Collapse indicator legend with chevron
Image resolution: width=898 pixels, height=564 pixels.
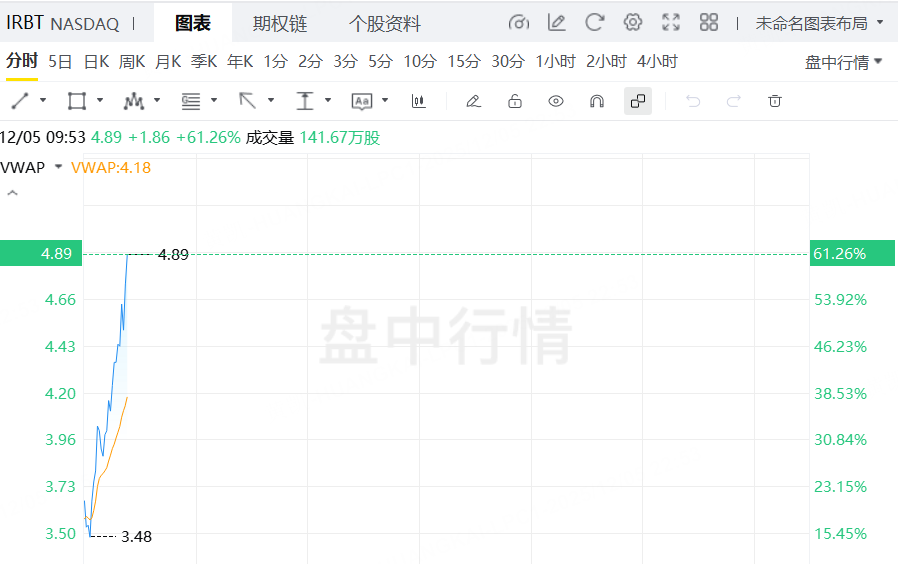click(x=12, y=194)
